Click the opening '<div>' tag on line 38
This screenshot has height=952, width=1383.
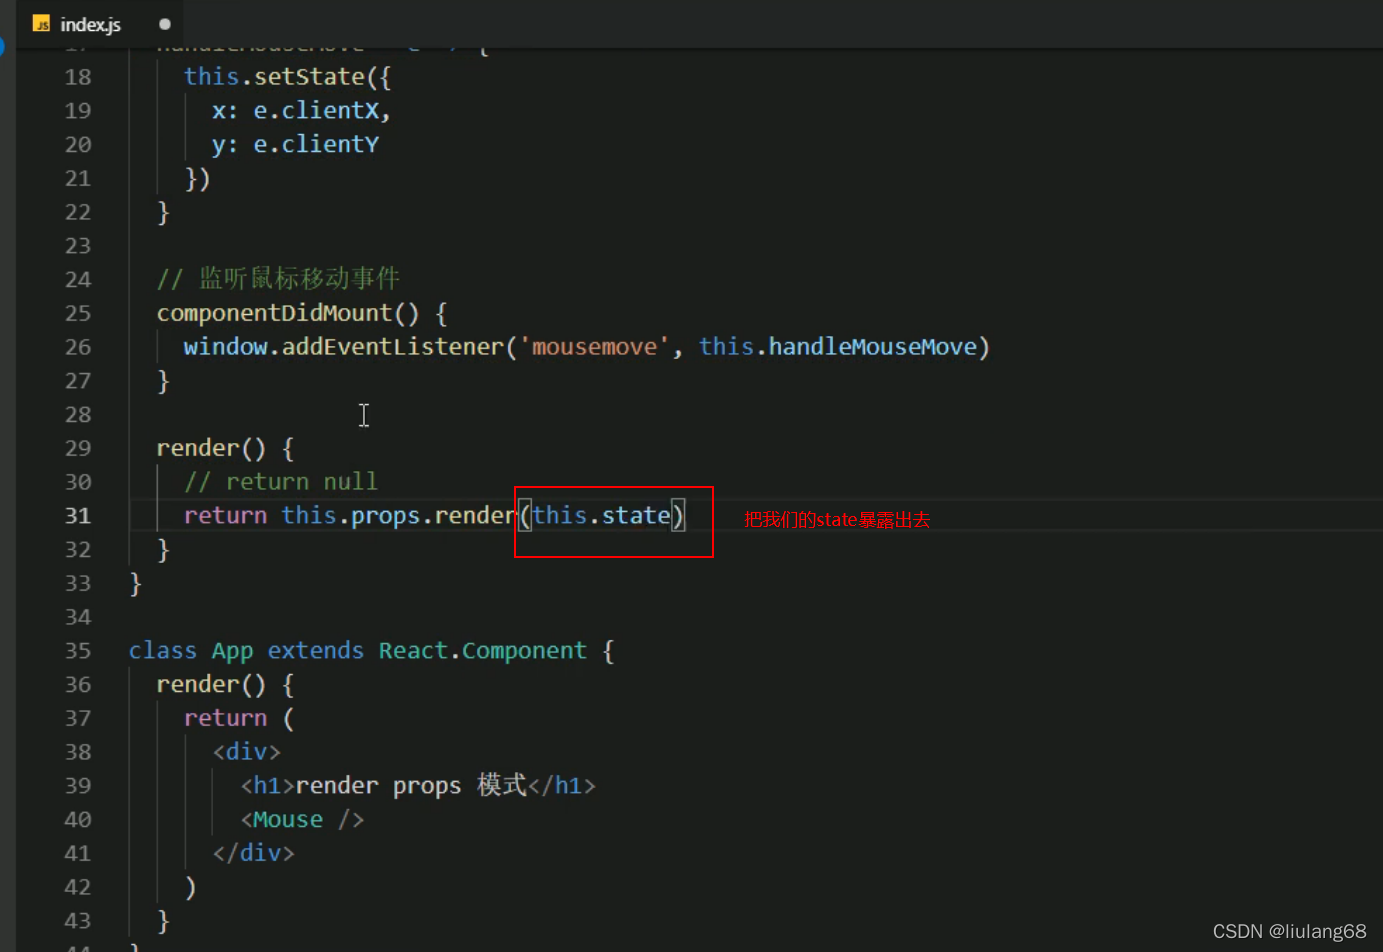pyautogui.click(x=246, y=752)
